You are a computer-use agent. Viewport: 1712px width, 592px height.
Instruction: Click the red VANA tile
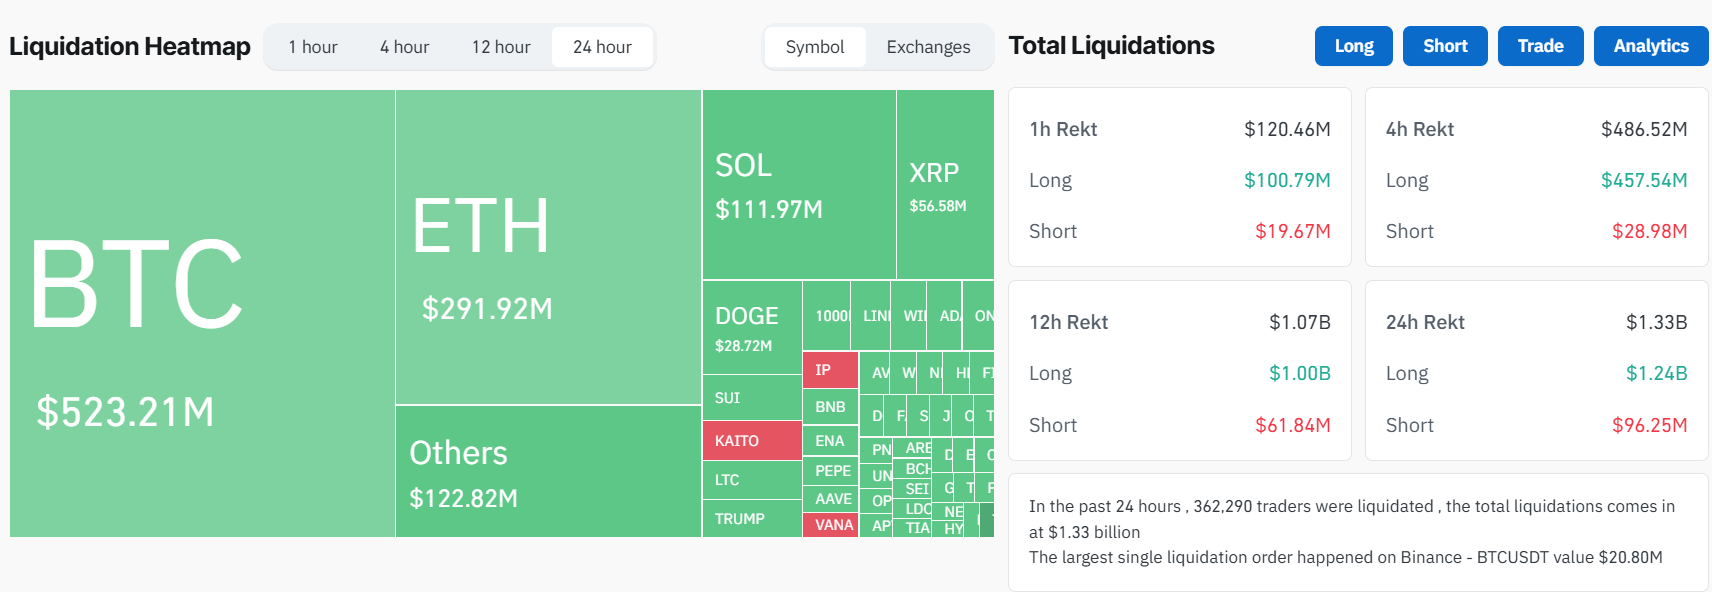[831, 525]
